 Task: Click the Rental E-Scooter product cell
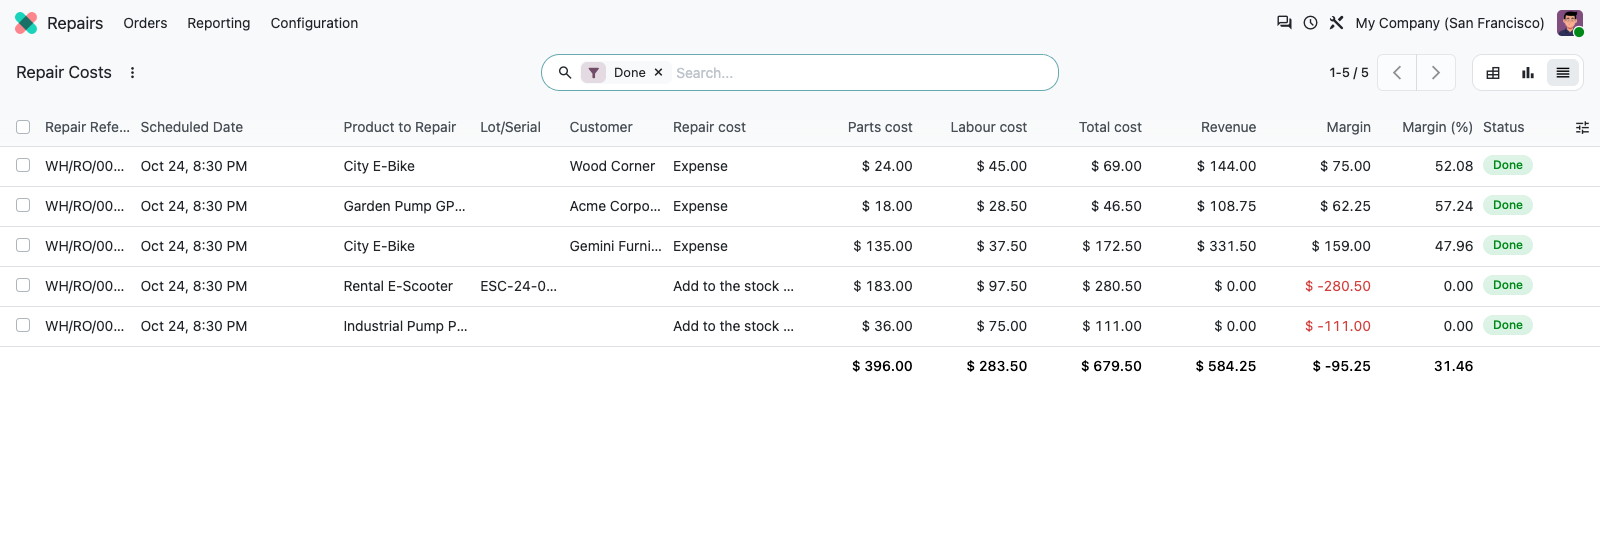pos(398,286)
